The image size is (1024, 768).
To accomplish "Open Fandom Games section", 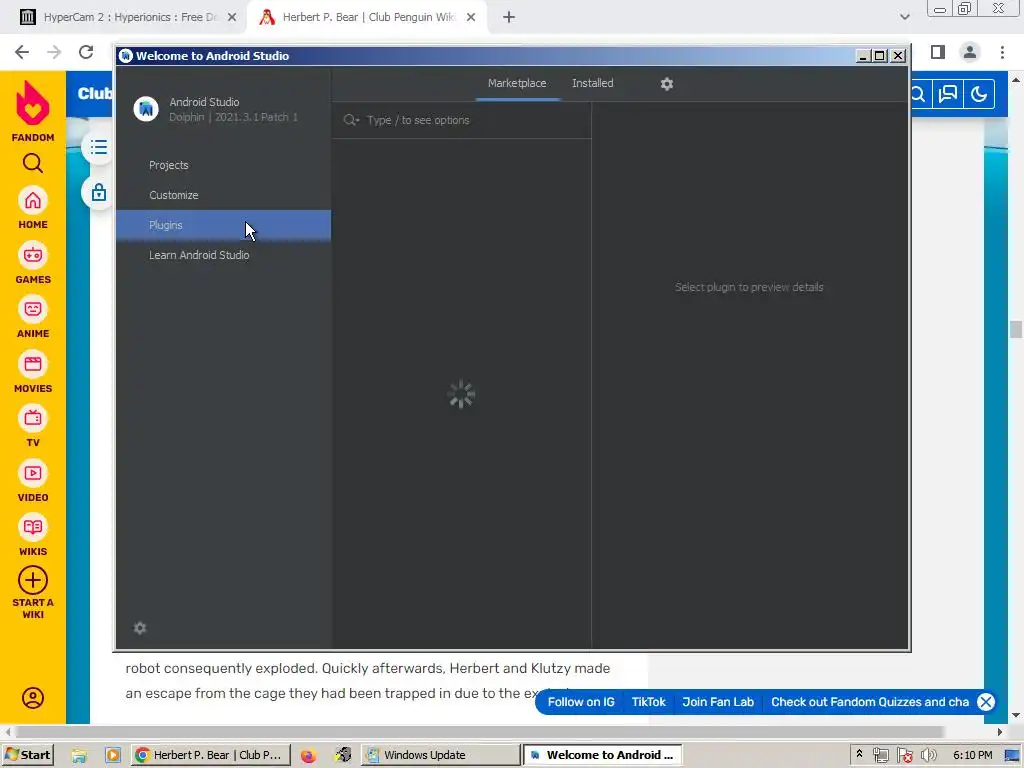I will click(x=33, y=263).
